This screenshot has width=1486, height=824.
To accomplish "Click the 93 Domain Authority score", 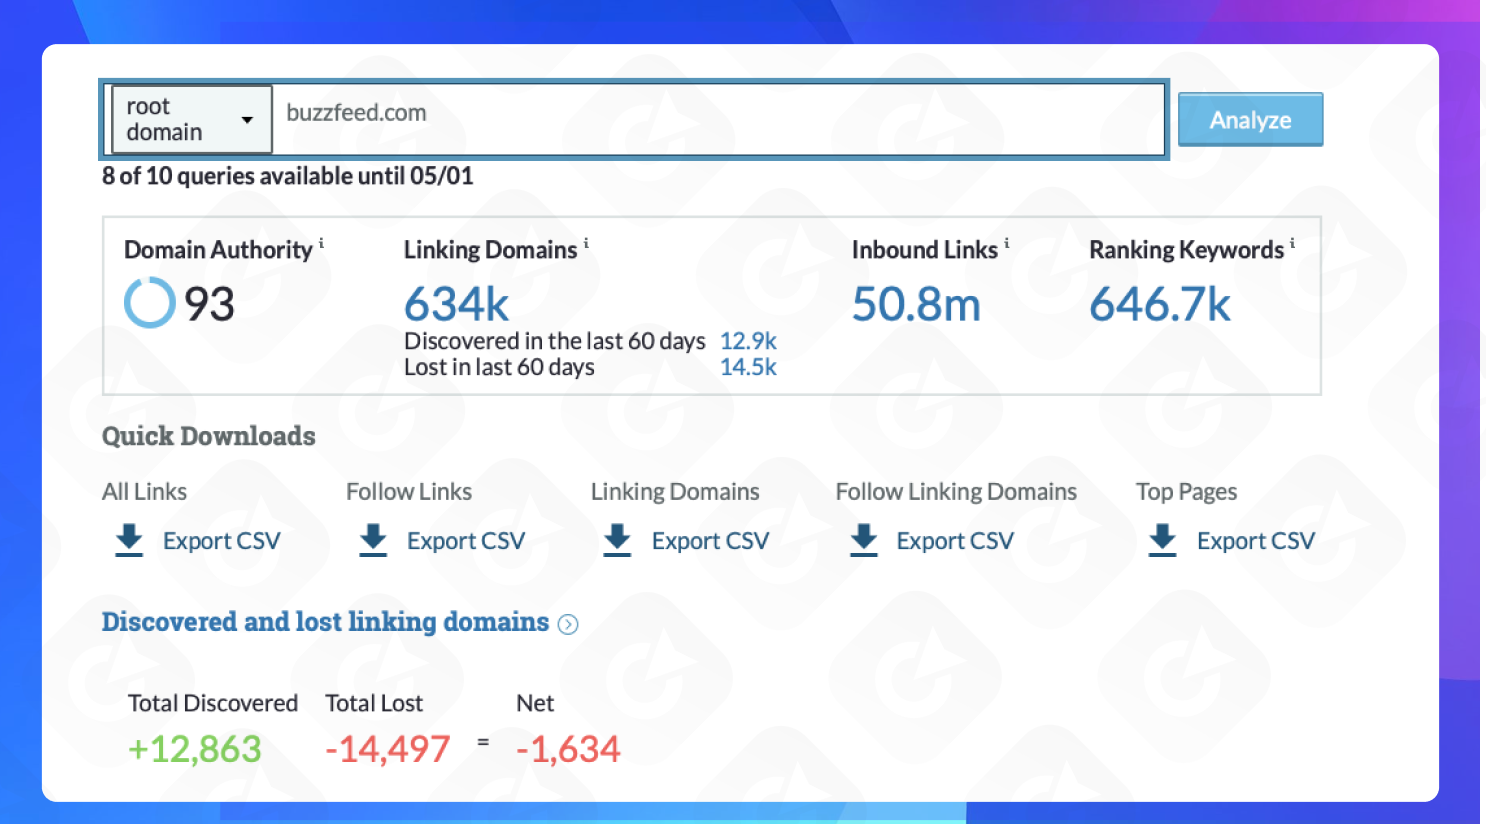I will pos(209,304).
